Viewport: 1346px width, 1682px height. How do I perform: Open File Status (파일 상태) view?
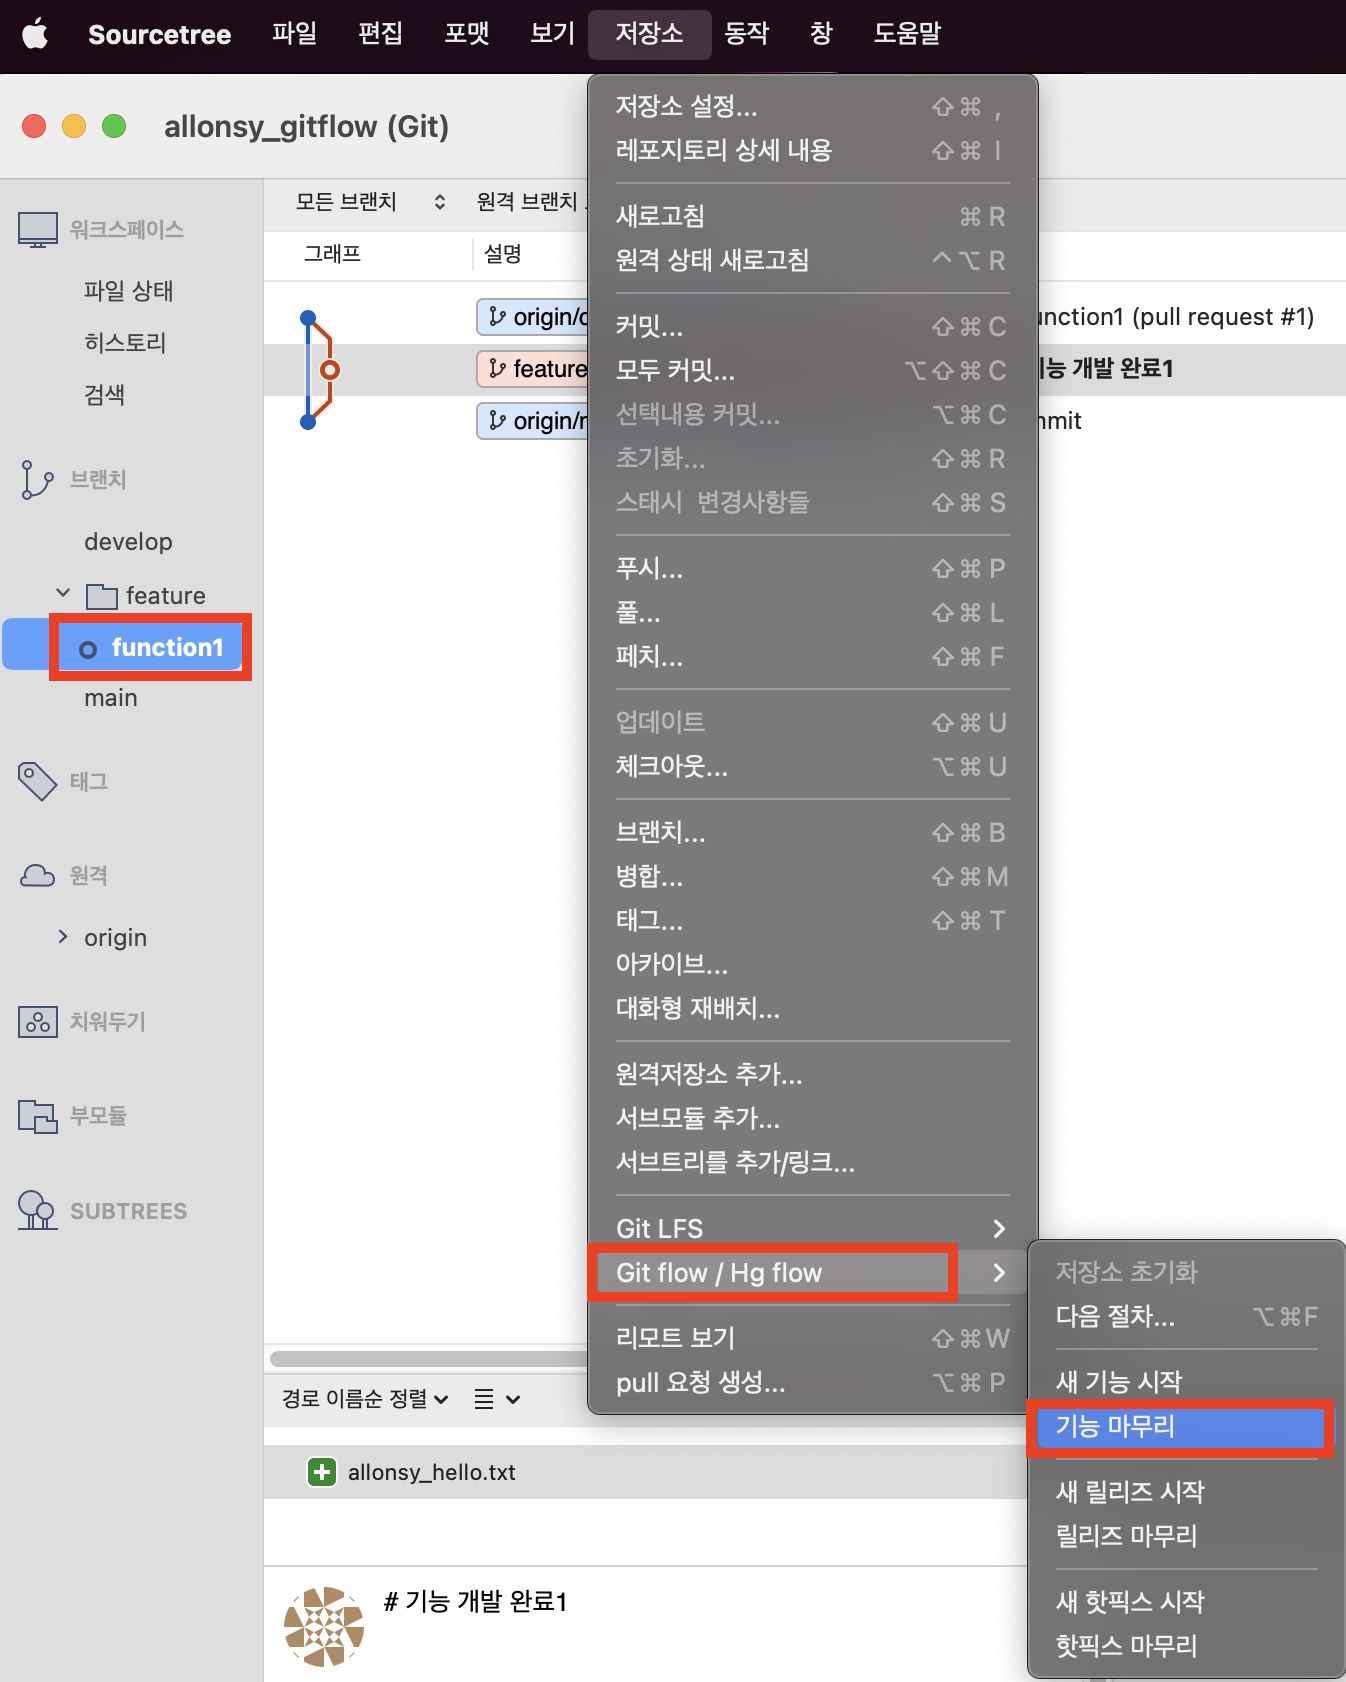pyautogui.click(x=129, y=291)
